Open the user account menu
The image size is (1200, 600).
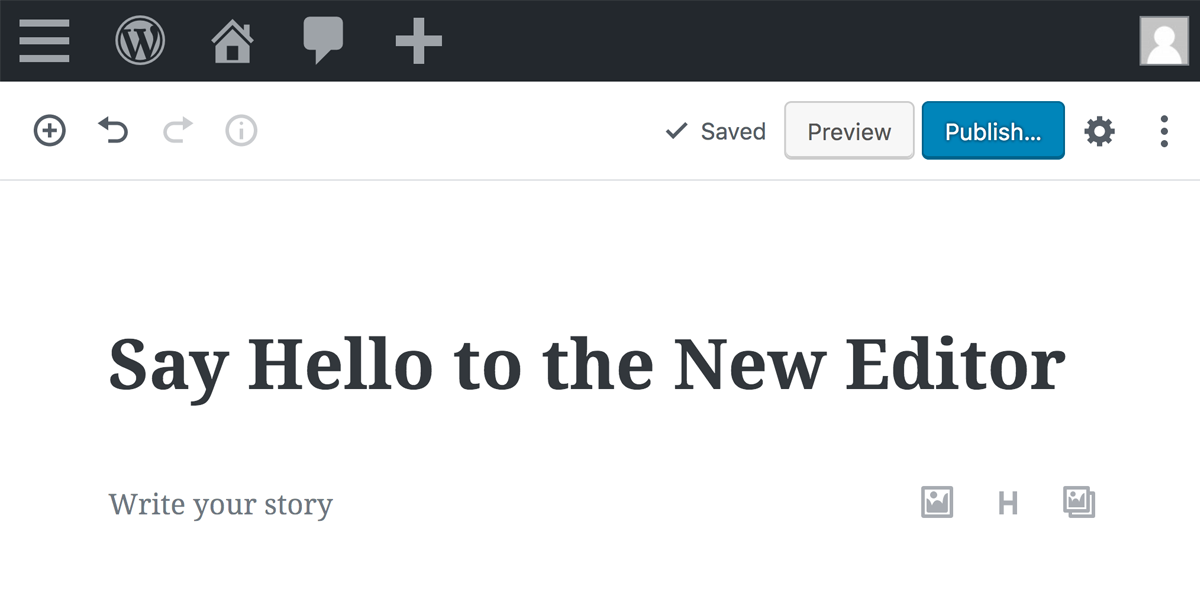(1164, 40)
